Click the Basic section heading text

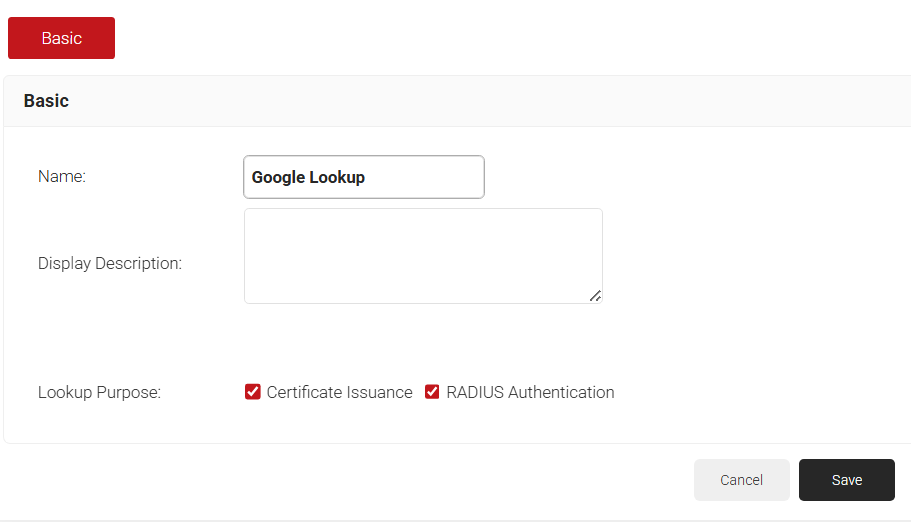point(46,101)
